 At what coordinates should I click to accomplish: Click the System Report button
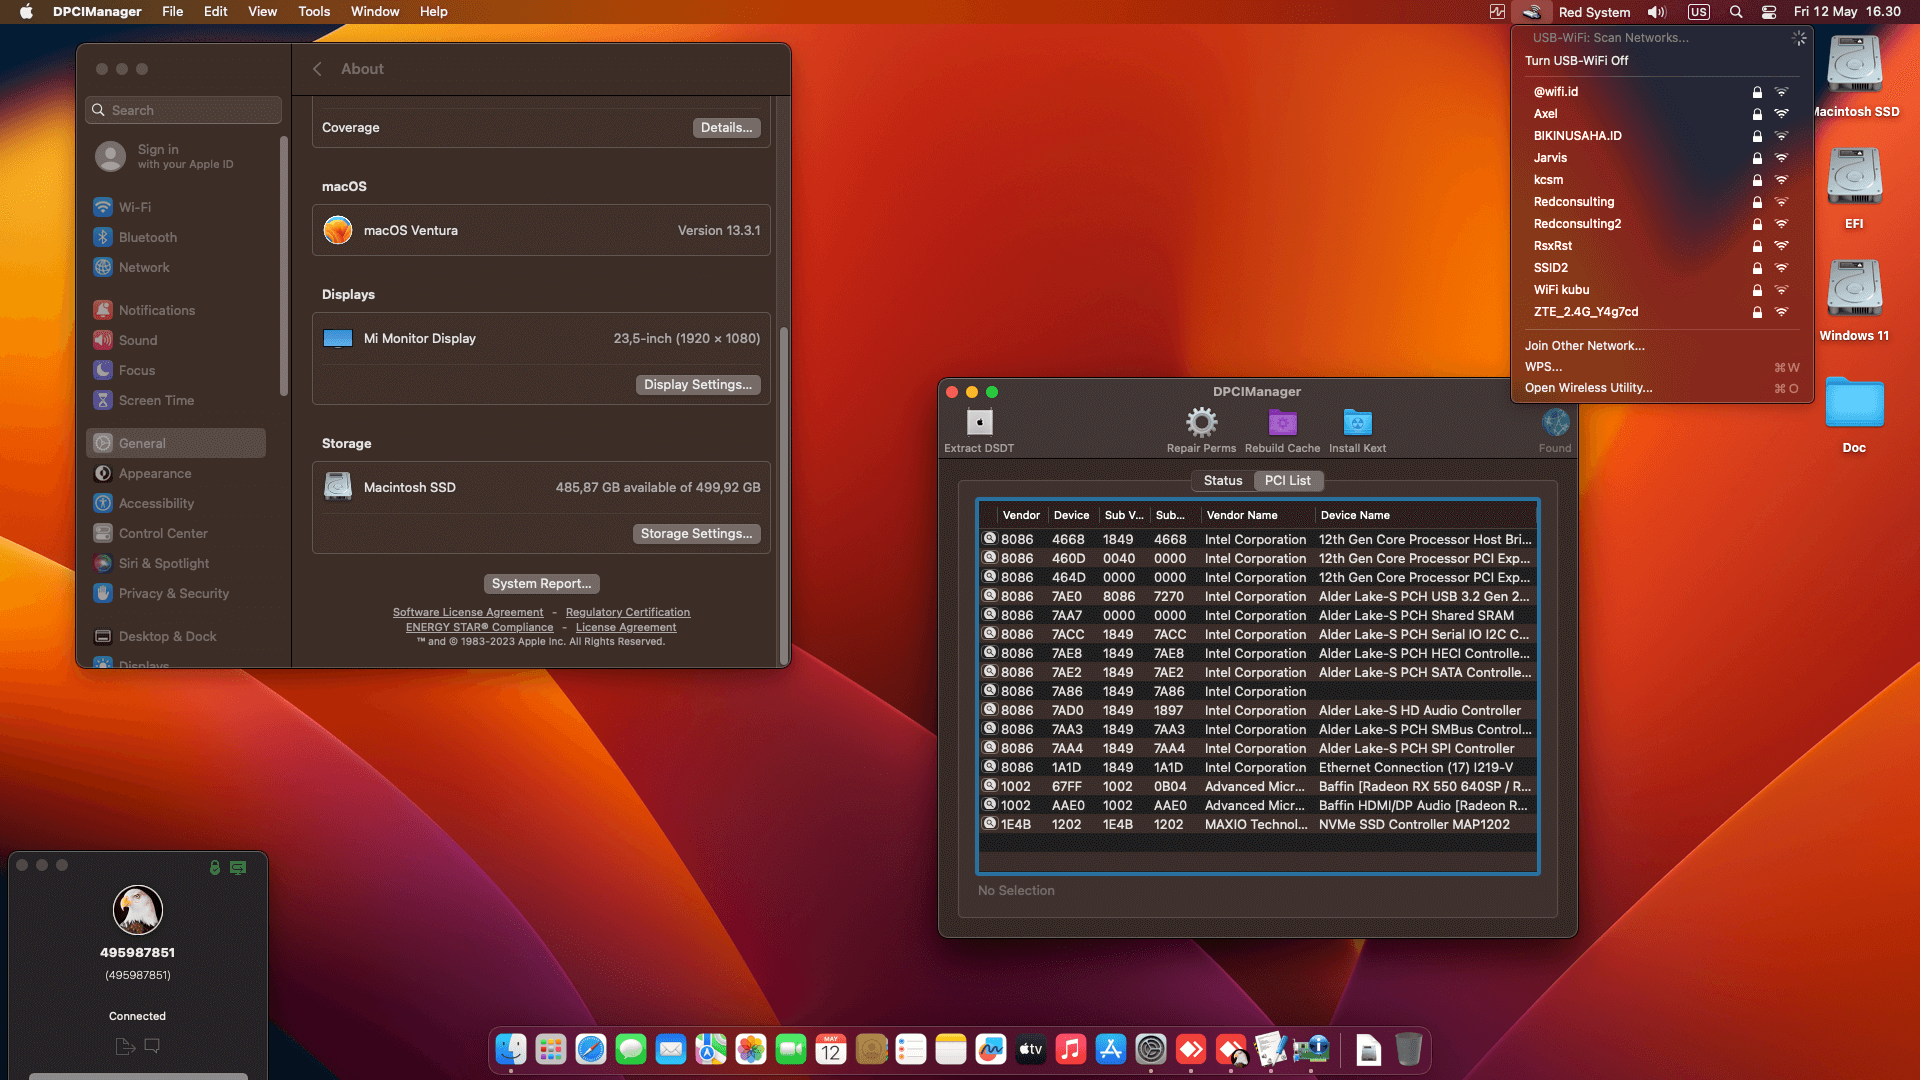[x=541, y=583]
